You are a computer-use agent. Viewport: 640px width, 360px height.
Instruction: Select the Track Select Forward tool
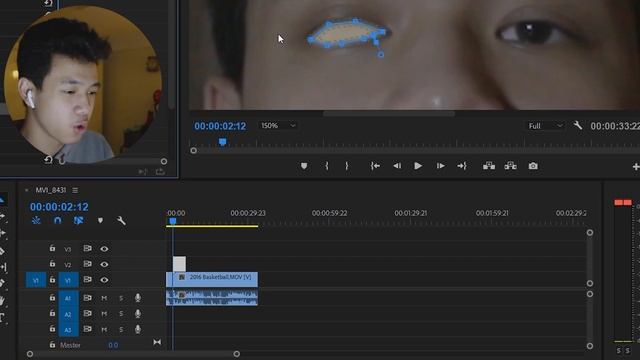2,216
